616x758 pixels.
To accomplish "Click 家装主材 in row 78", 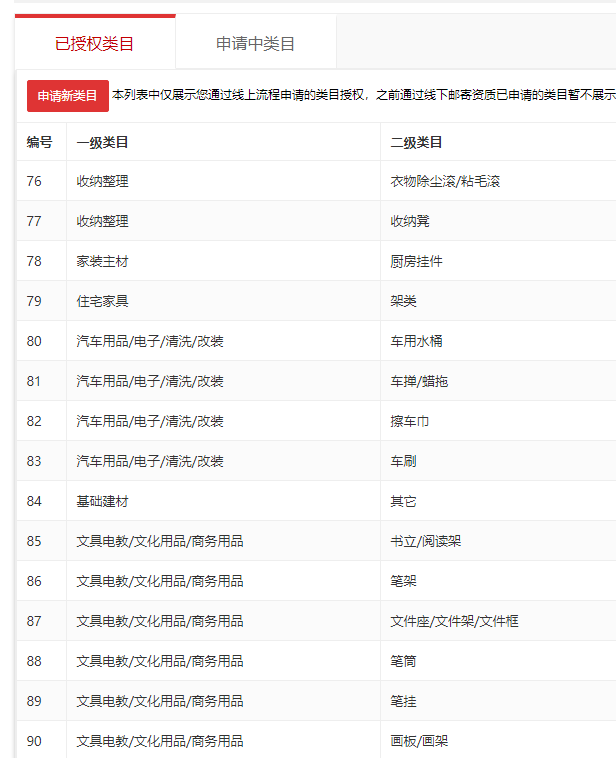I will tap(102, 261).
